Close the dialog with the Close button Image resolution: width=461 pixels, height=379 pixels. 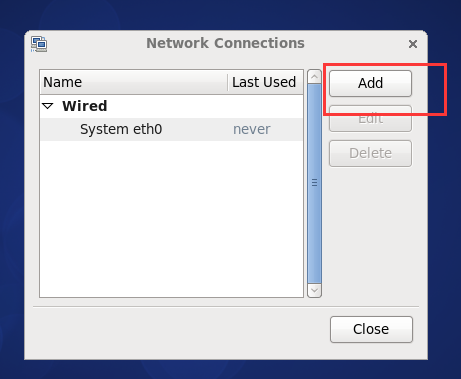[x=371, y=329]
